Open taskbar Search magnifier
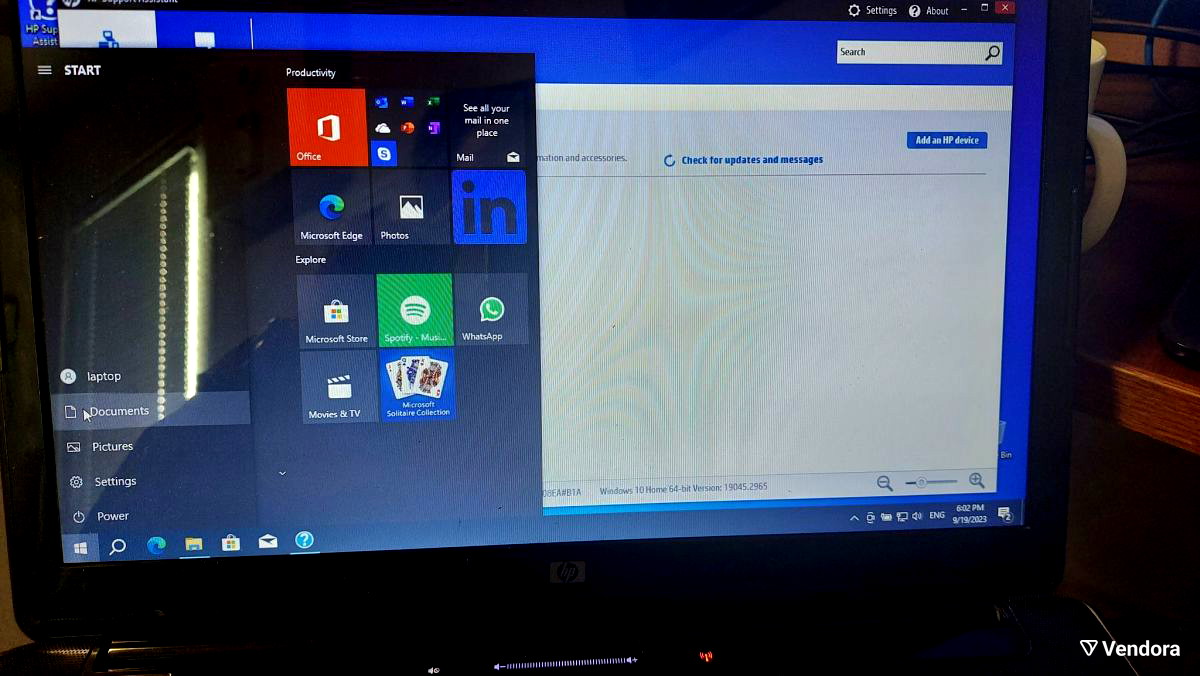 (117, 547)
